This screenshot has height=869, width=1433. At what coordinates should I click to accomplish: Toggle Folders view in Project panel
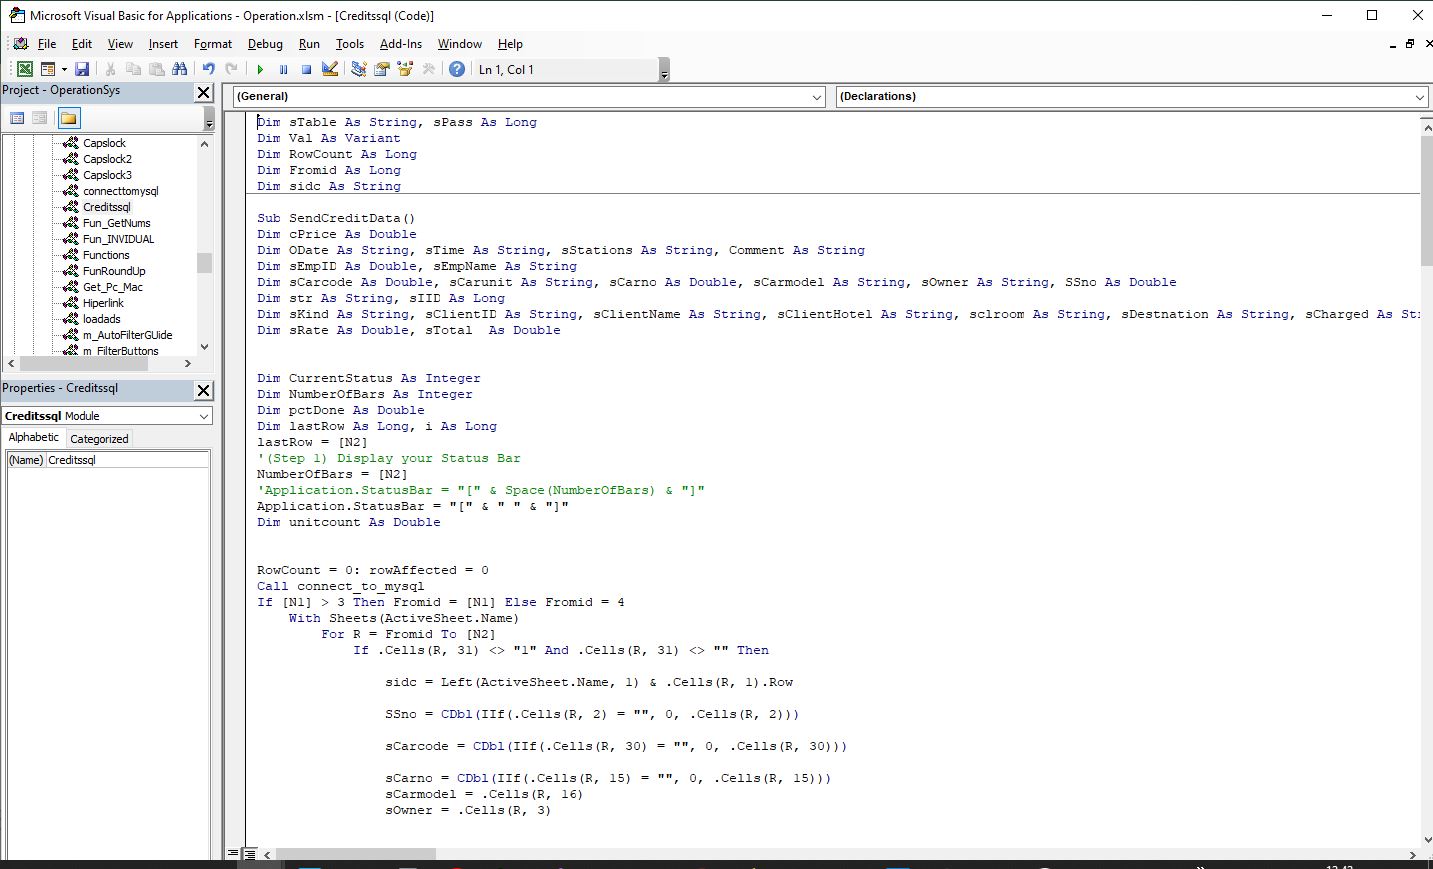pos(68,118)
